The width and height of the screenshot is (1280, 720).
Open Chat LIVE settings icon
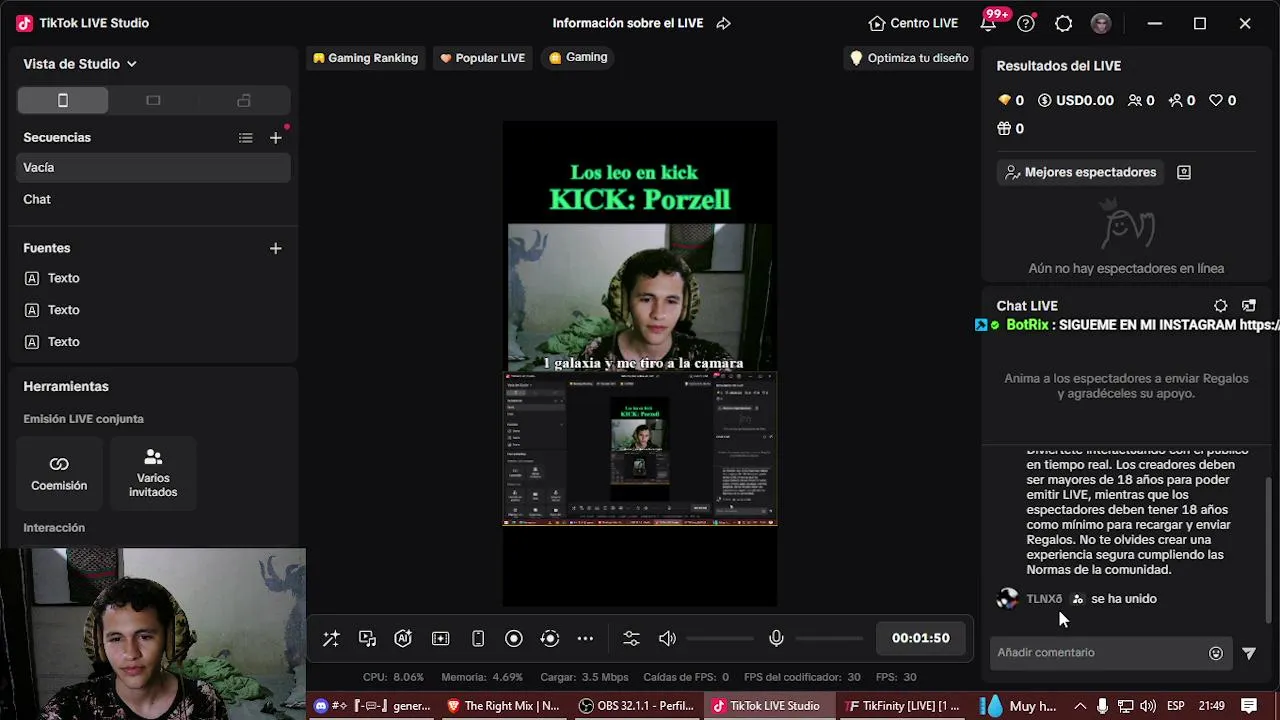pyautogui.click(x=1220, y=306)
